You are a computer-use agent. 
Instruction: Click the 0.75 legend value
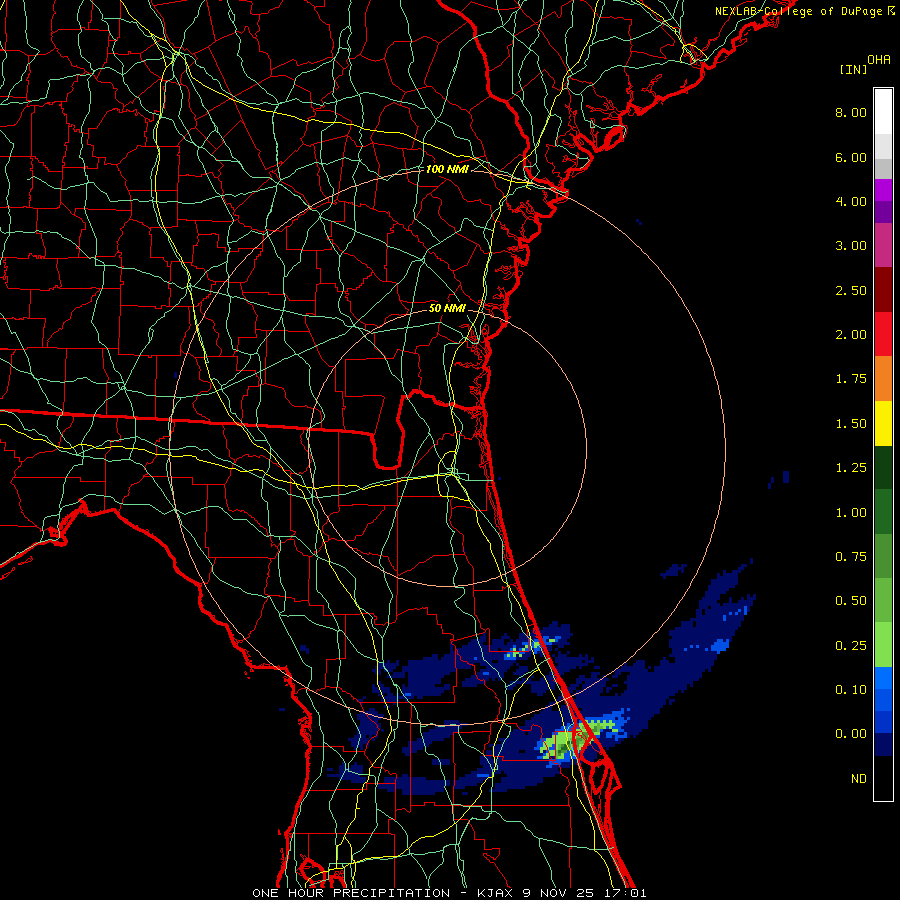(851, 557)
